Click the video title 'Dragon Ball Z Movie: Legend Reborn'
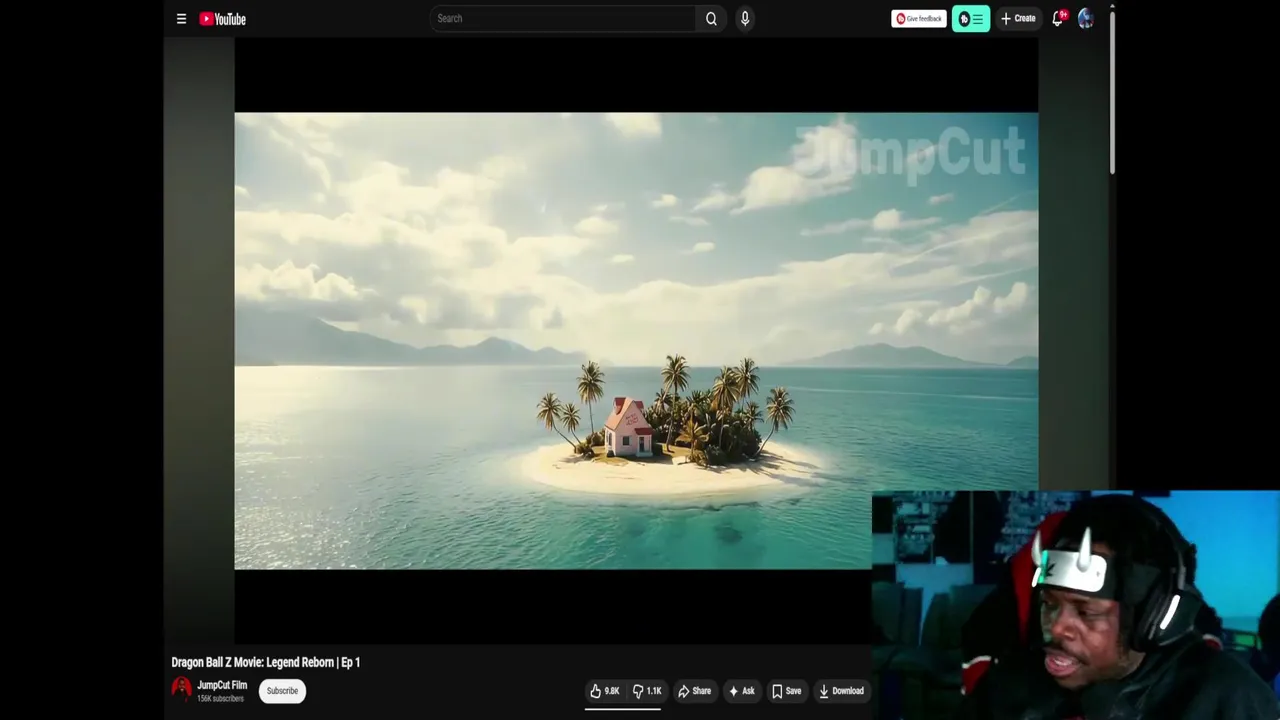 [x=266, y=662]
